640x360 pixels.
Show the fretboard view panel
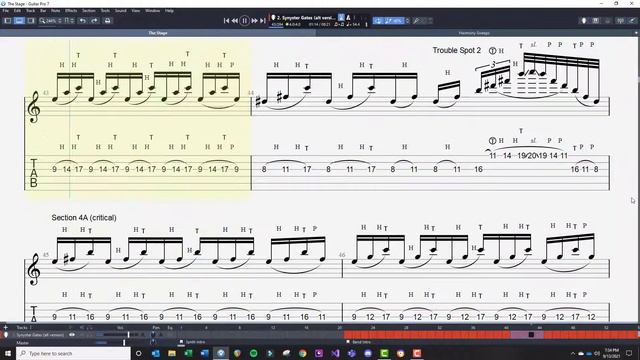pos(596,20)
